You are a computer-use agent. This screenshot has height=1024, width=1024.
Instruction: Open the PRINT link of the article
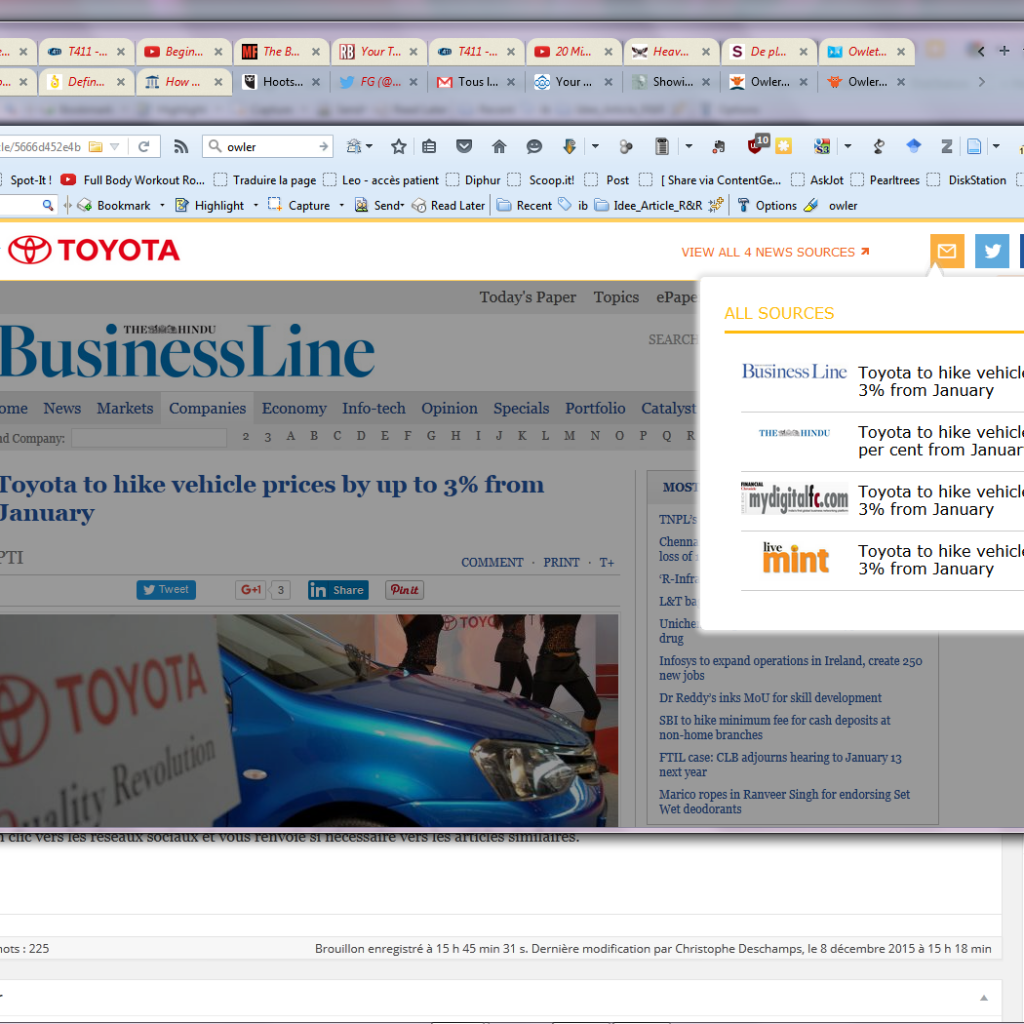[561, 562]
